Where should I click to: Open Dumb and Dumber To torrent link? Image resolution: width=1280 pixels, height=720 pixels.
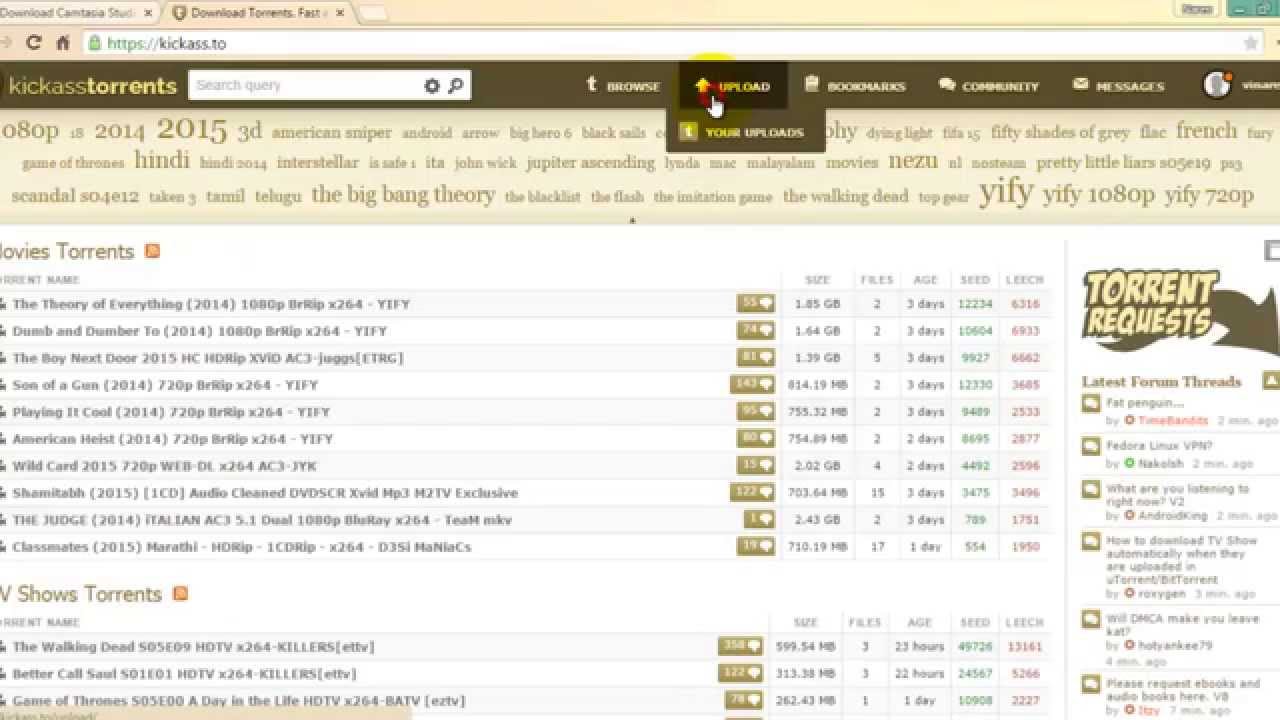(x=199, y=331)
